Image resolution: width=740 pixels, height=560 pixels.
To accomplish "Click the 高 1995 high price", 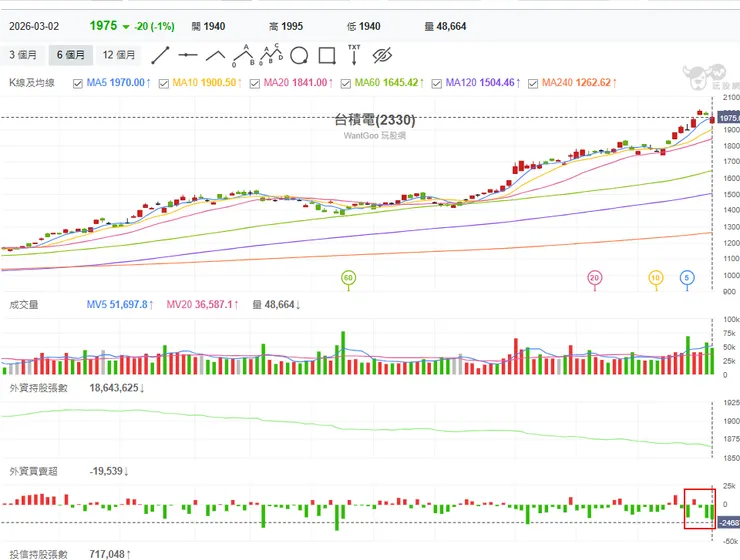I will [x=286, y=26].
